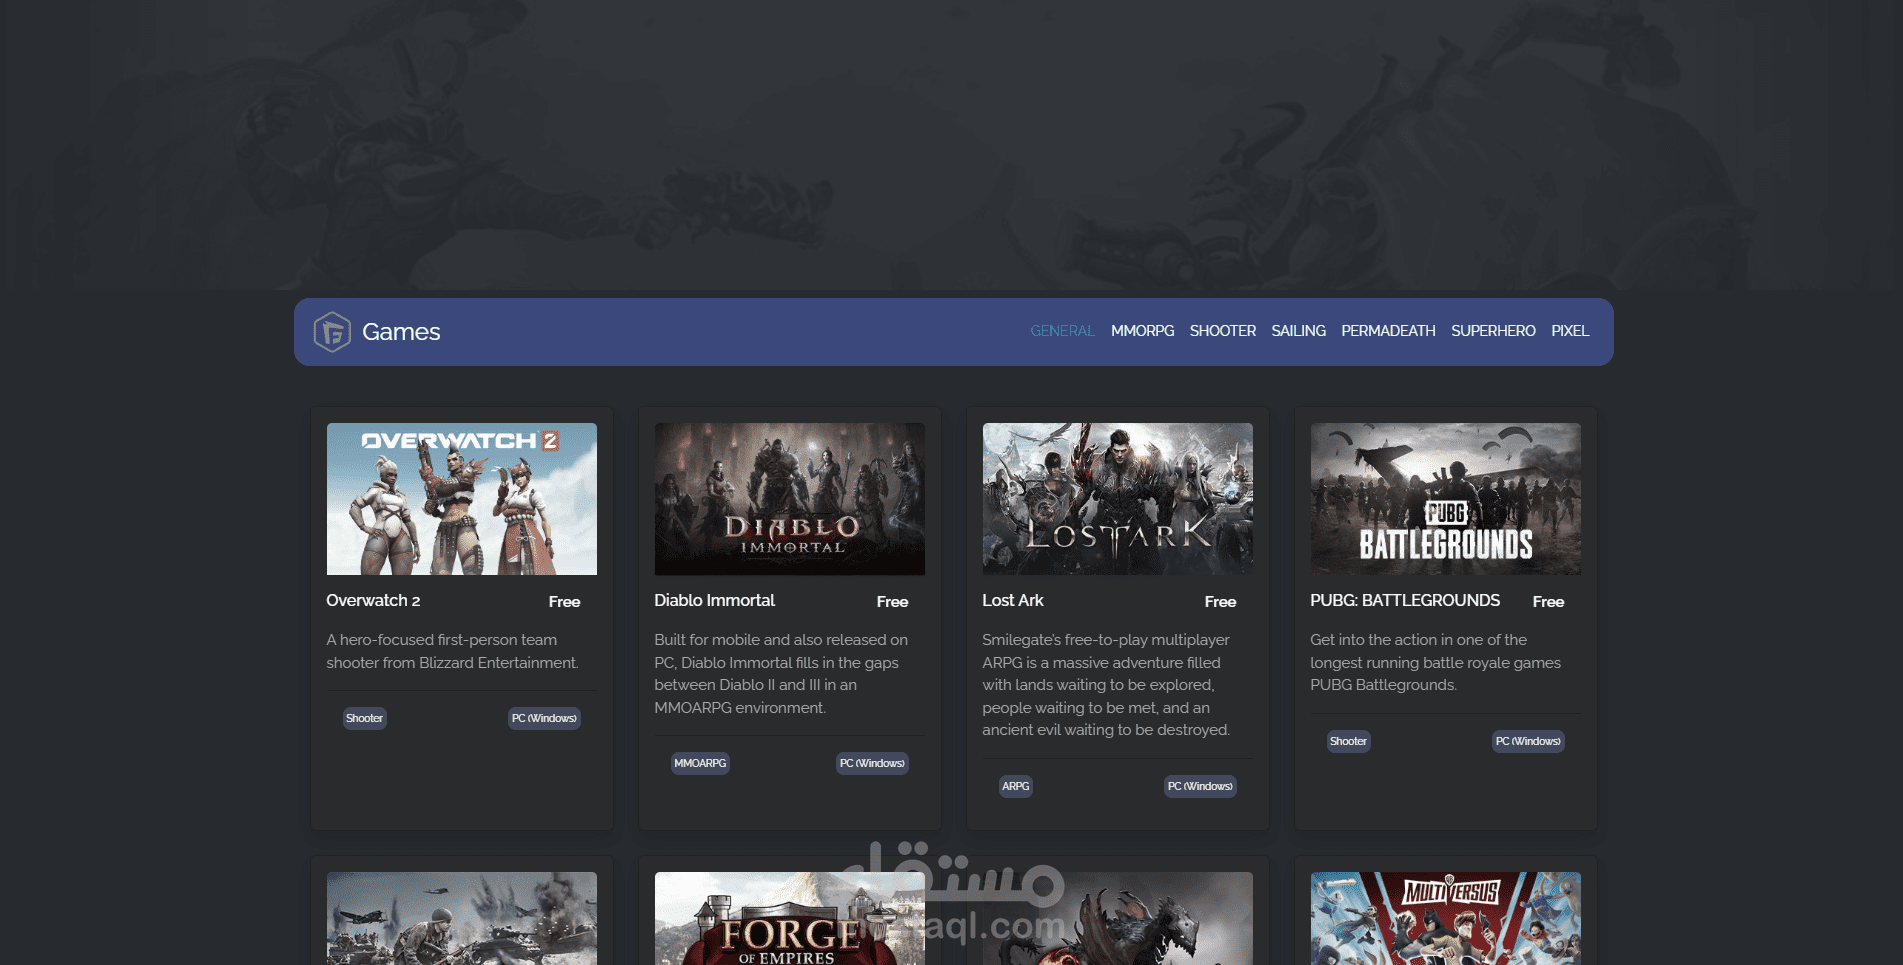
Task: Click PC (Windows) tag on Diablo Immortal card
Action: [x=872, y=763]
